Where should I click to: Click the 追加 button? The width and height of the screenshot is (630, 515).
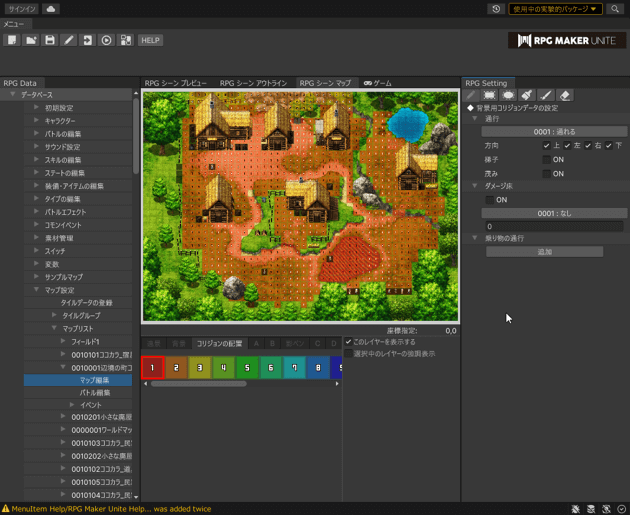[x=544, y=252]
